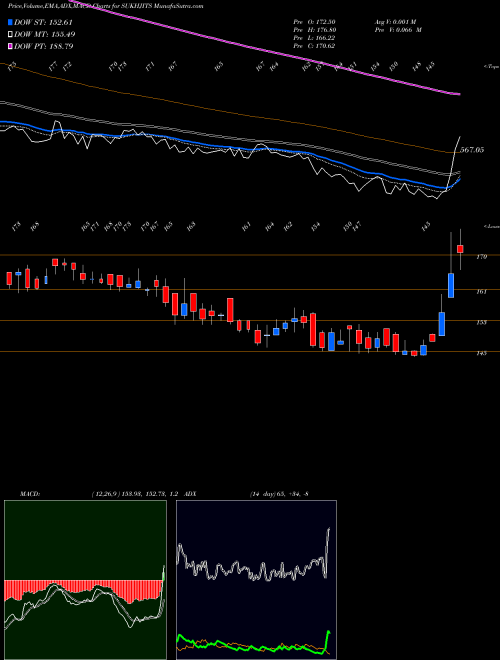500x660 pixels.
Task: Click the ADX (14 day) values text
Action: point(279,494)
